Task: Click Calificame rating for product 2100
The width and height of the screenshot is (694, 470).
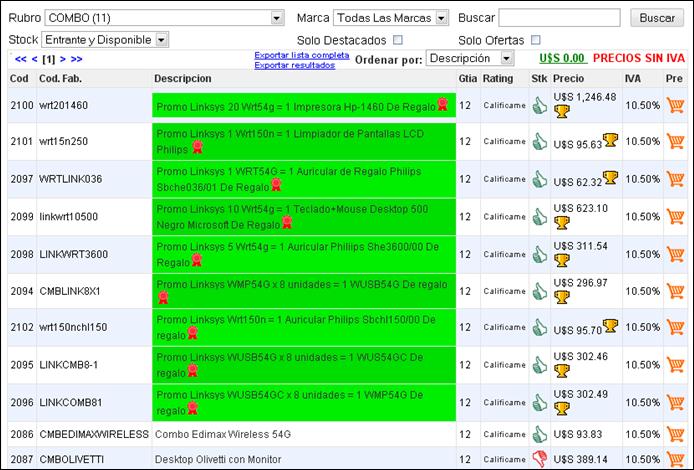Action: point(504,105)
